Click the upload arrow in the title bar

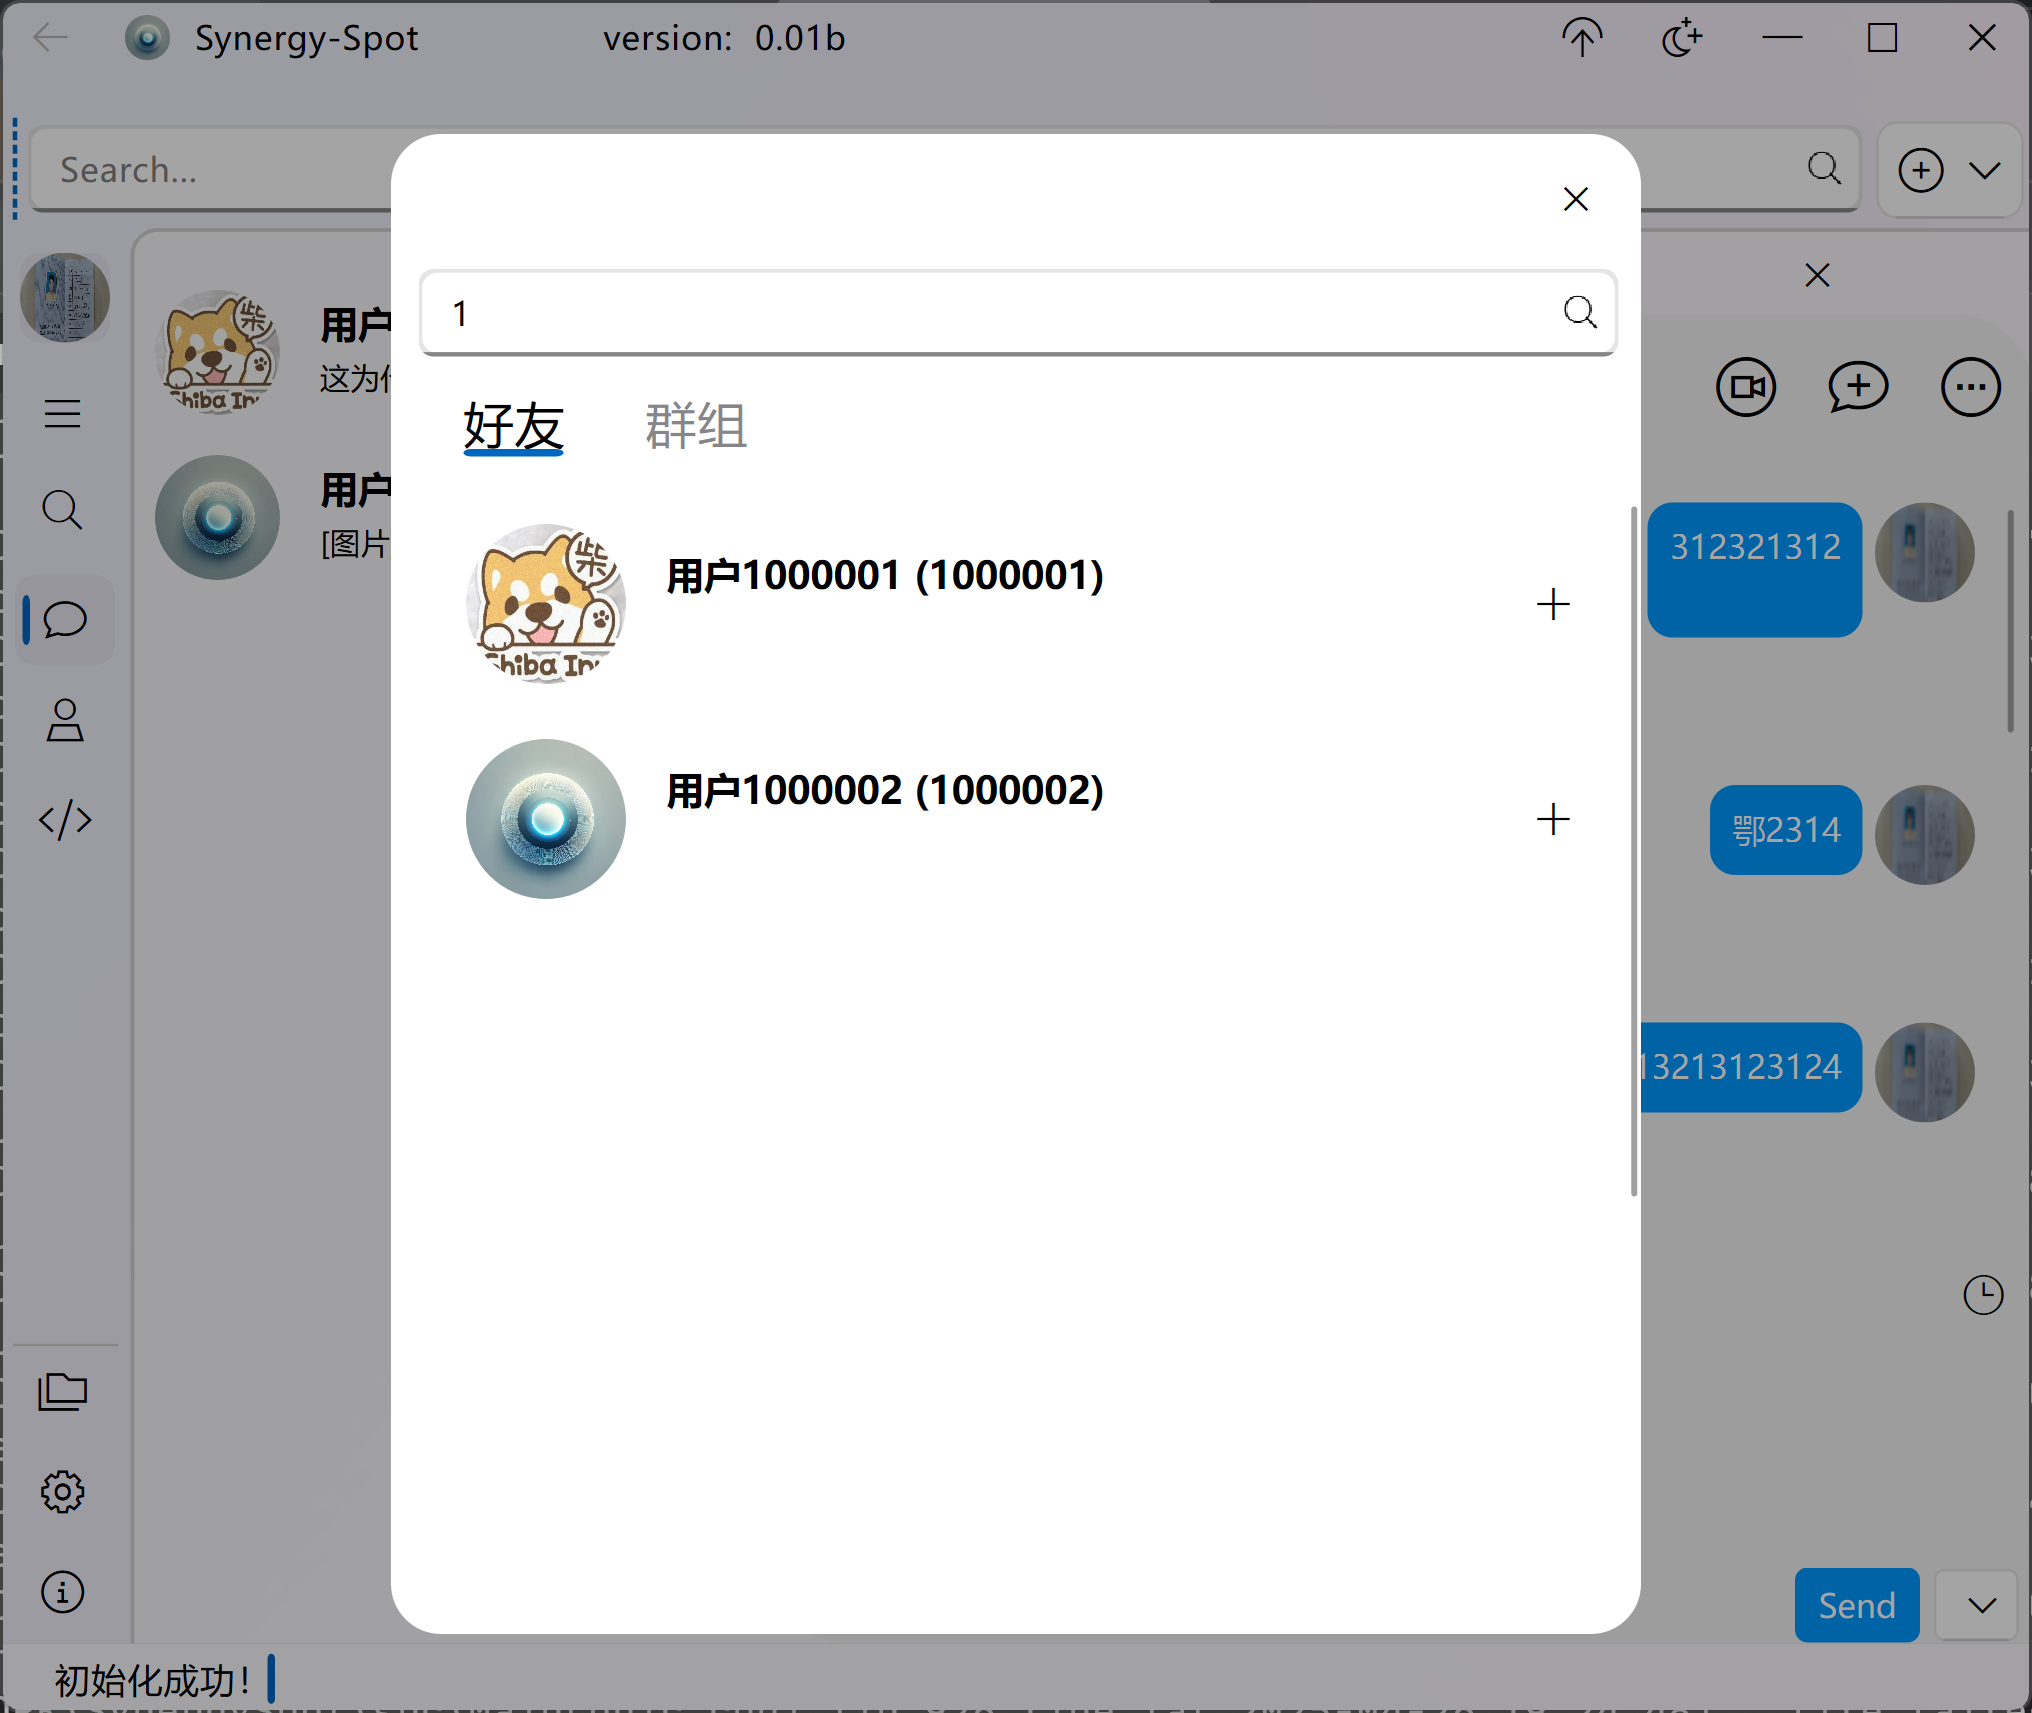pyautogui.click(x=1581, y=38)
